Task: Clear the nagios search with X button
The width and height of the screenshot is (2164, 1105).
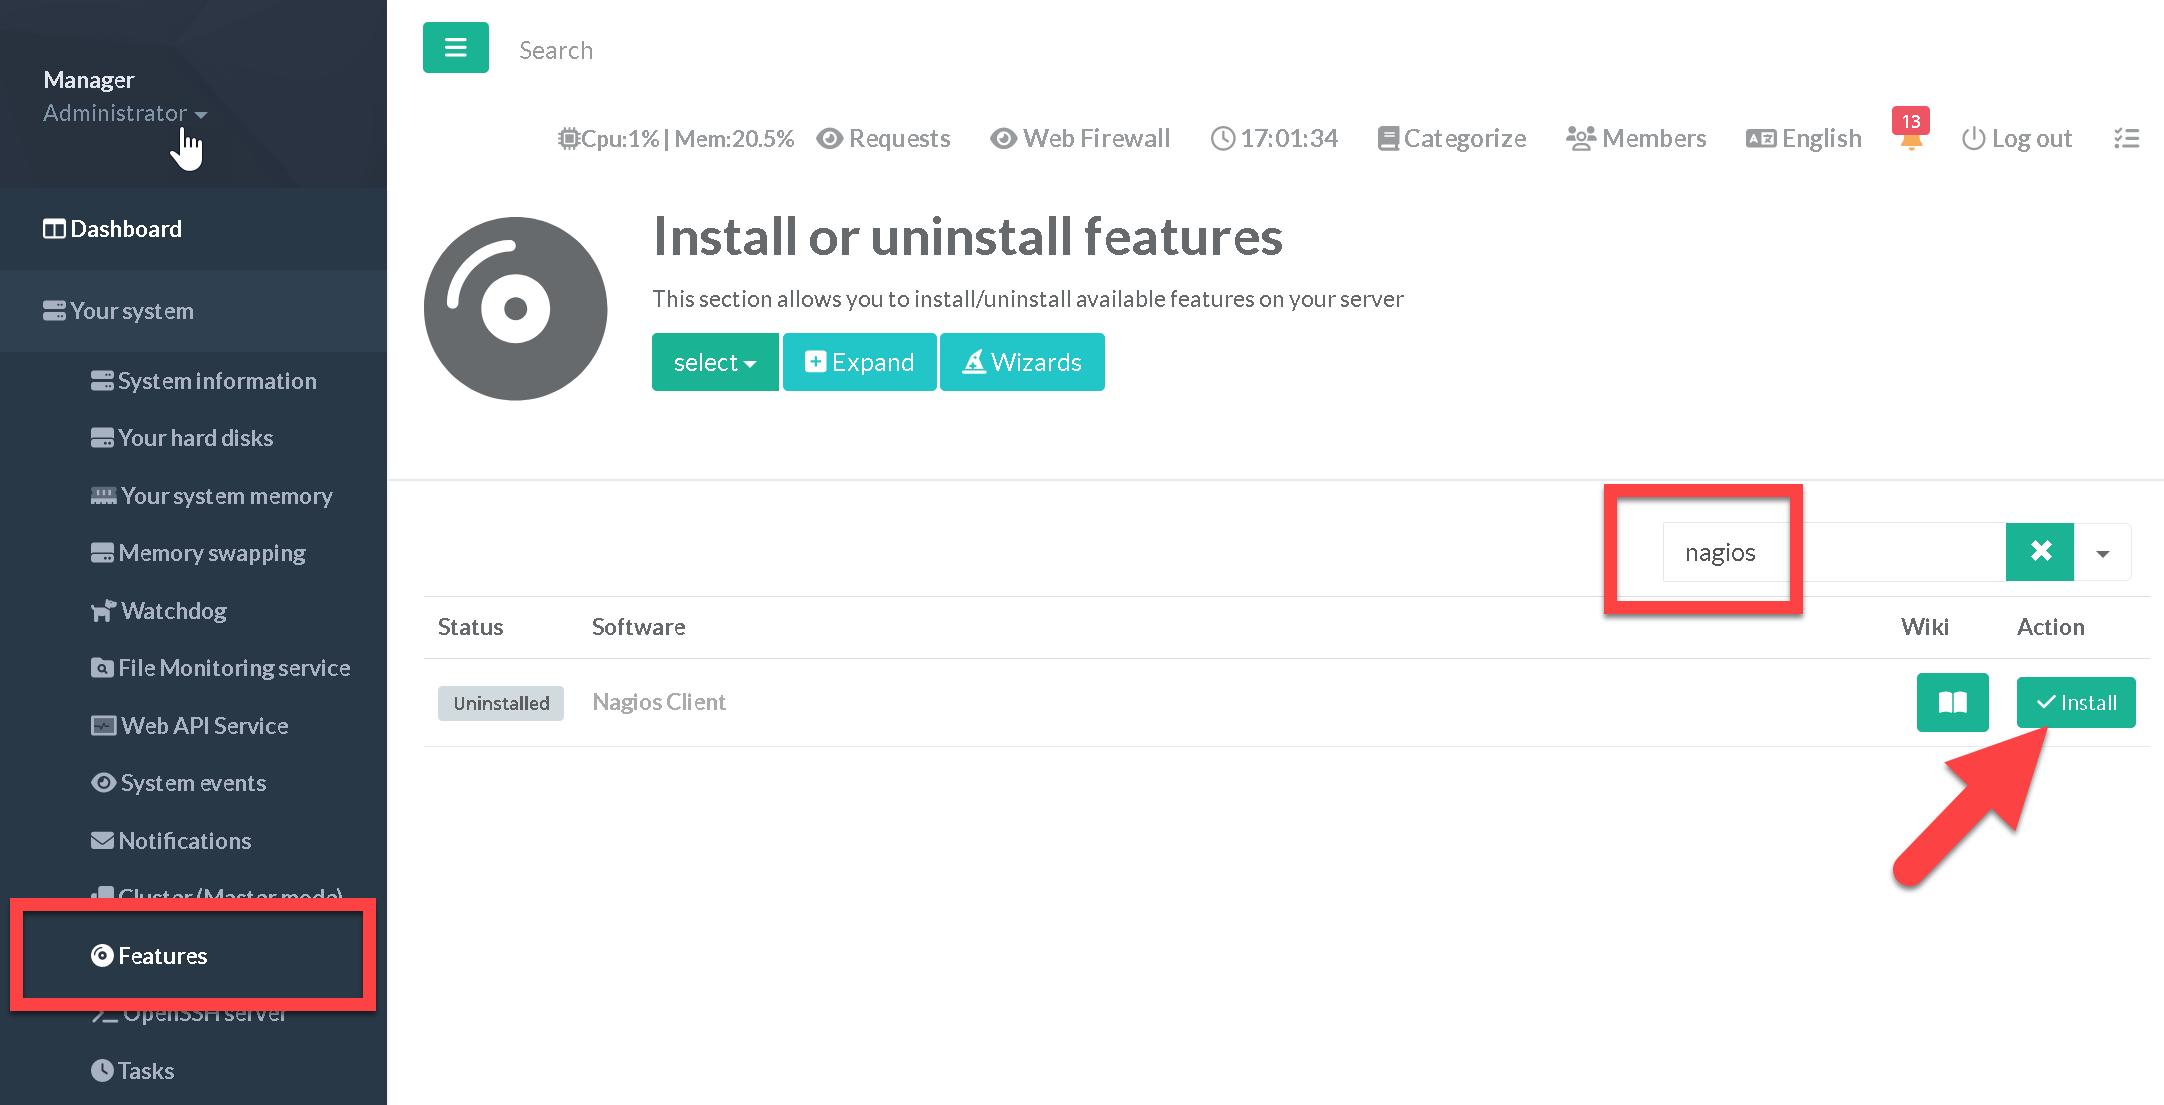Action: (2039, 552)
